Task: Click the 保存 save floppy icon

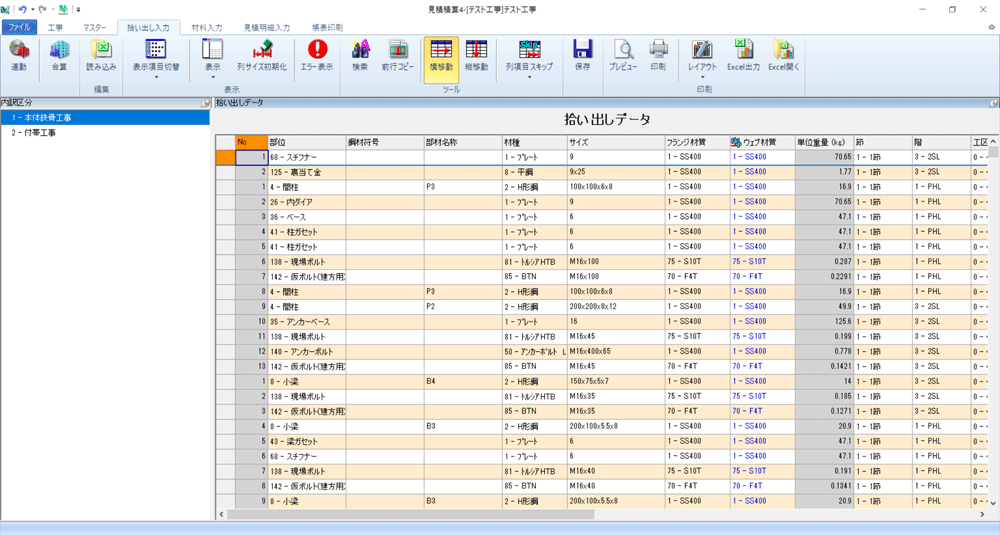Action: click(x=582, y=54)
